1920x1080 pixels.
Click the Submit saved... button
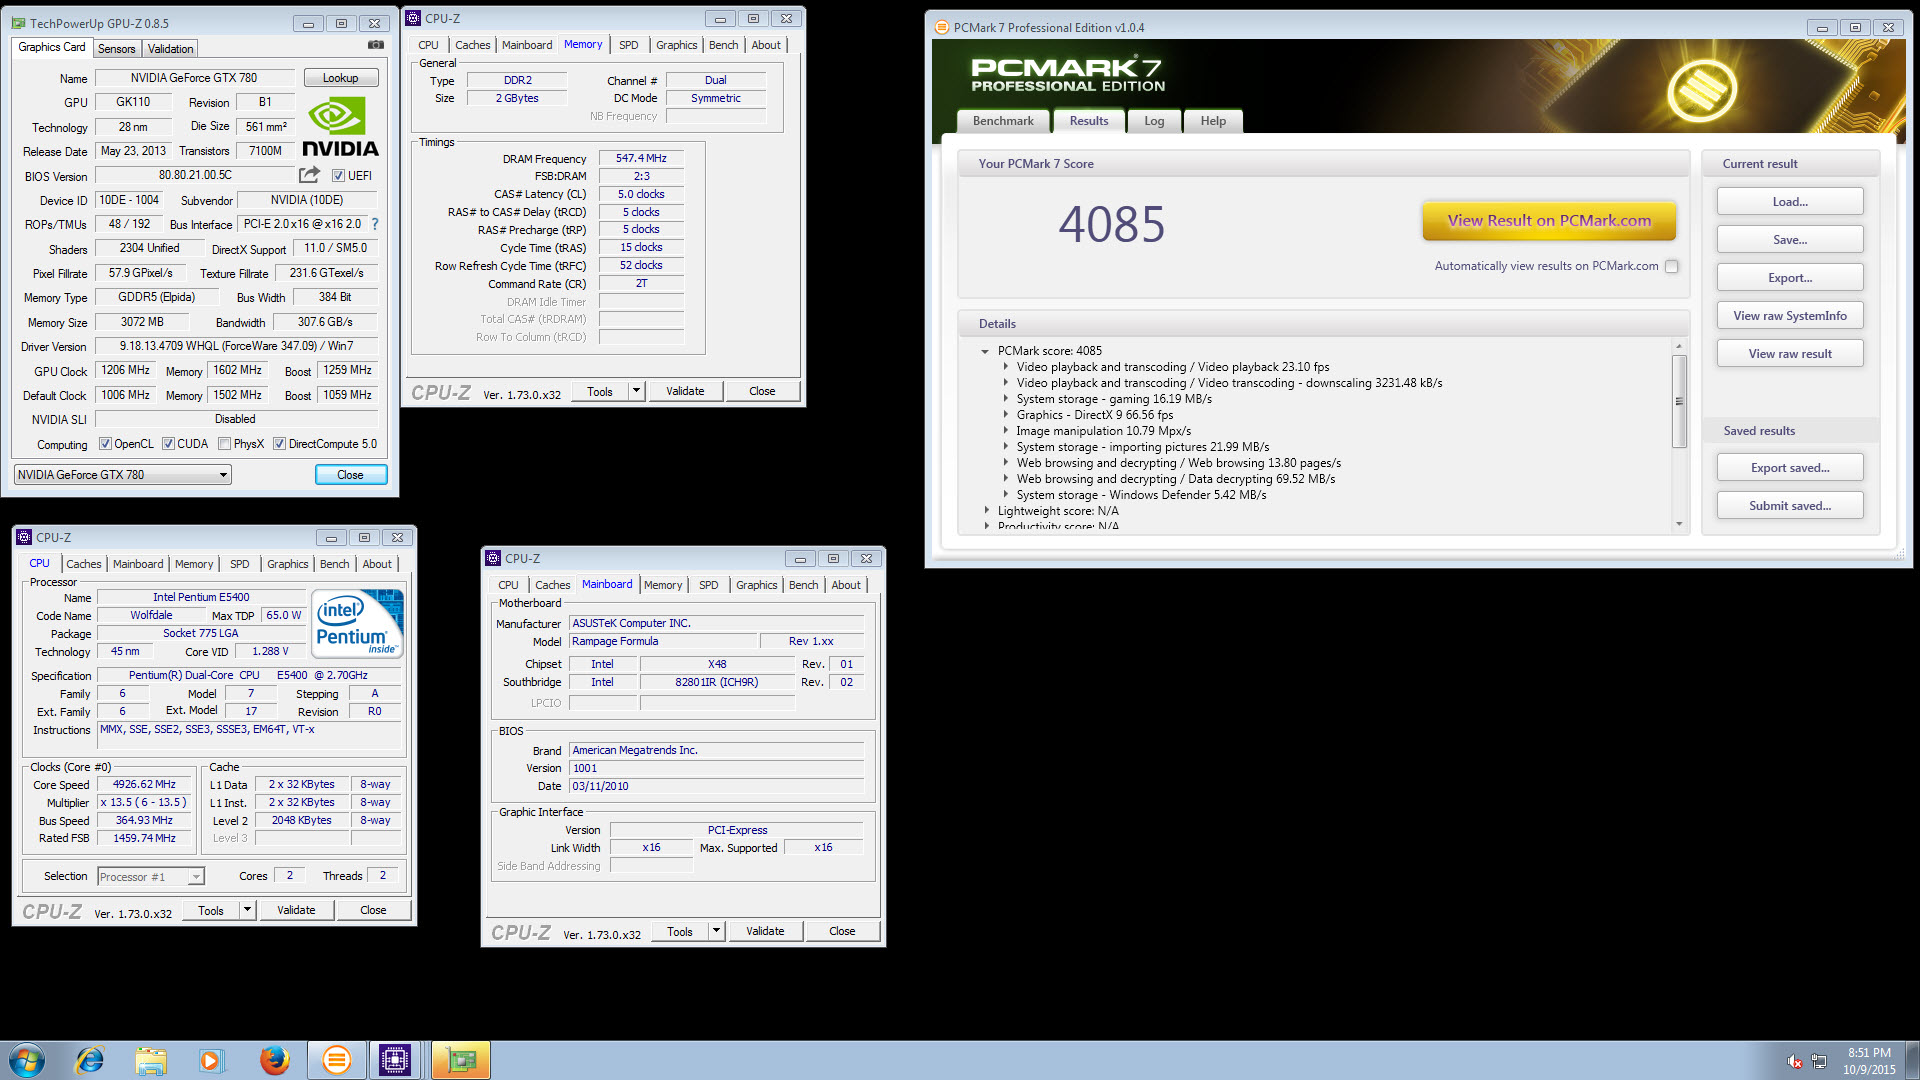tap(1790, 506)
